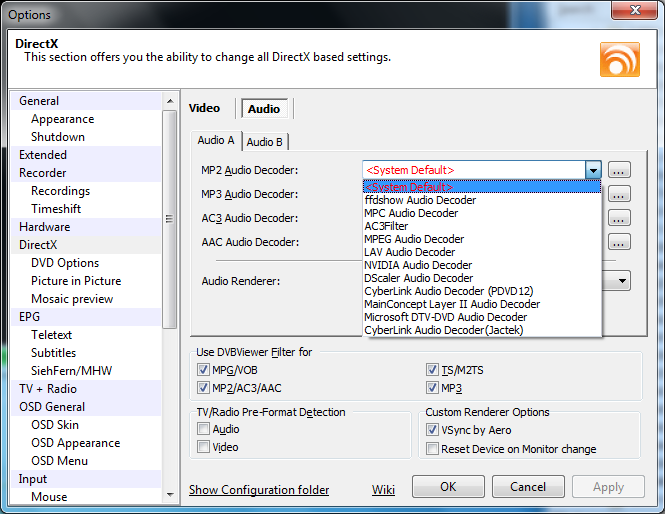Viewport: 665px width, 514px height.
Task: Uncheck the MPG/VOB filter checkbox
Action: point(203,370)
